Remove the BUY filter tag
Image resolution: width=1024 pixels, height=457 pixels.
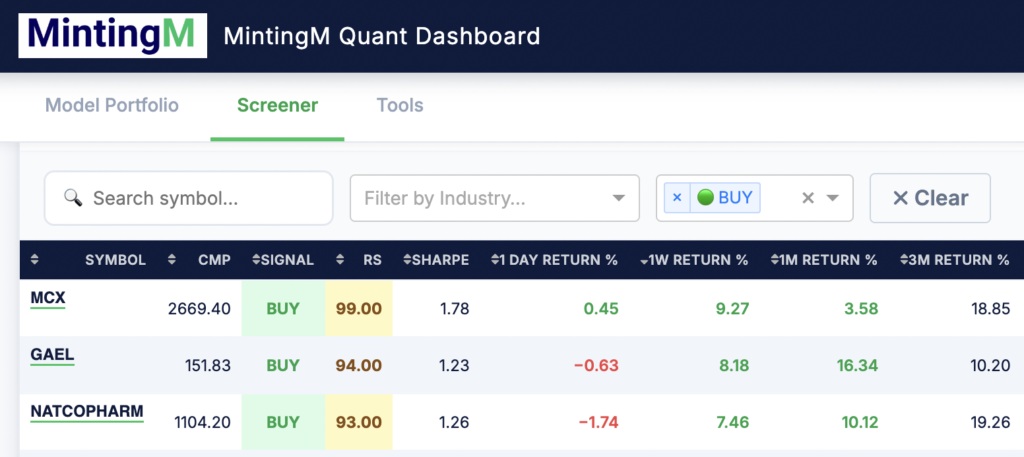coord(677,198)
